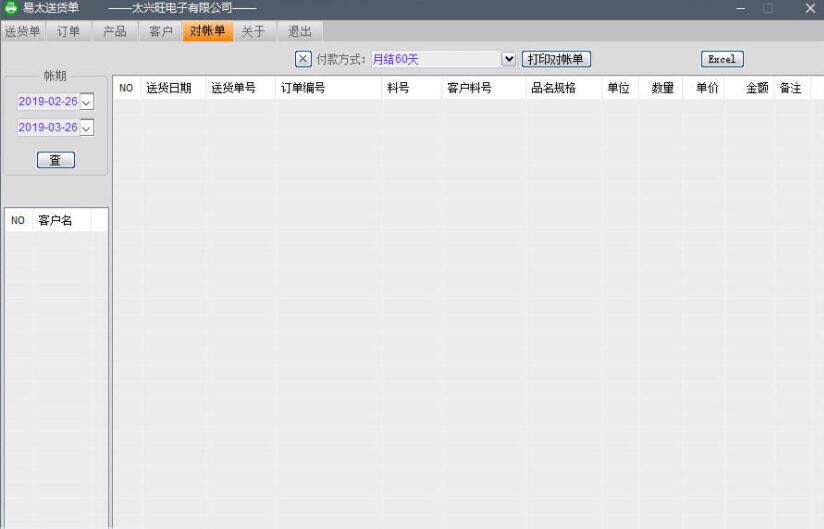
Task: Select the 对帐单 tab
Action: coord(208,32)
